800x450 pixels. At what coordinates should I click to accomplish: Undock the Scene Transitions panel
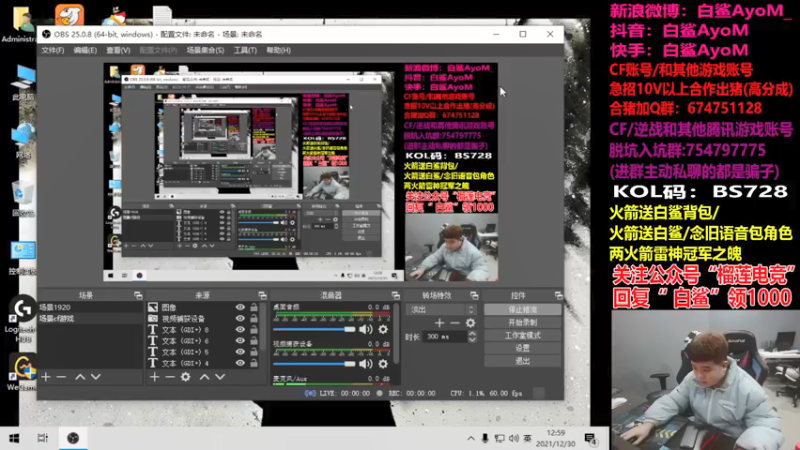click(474, 295)
